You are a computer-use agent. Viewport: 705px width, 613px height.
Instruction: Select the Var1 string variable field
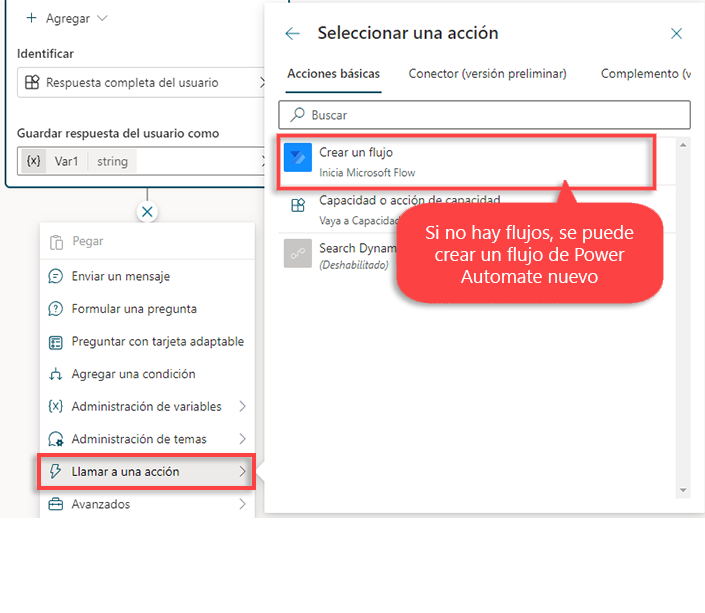(141, 161)
